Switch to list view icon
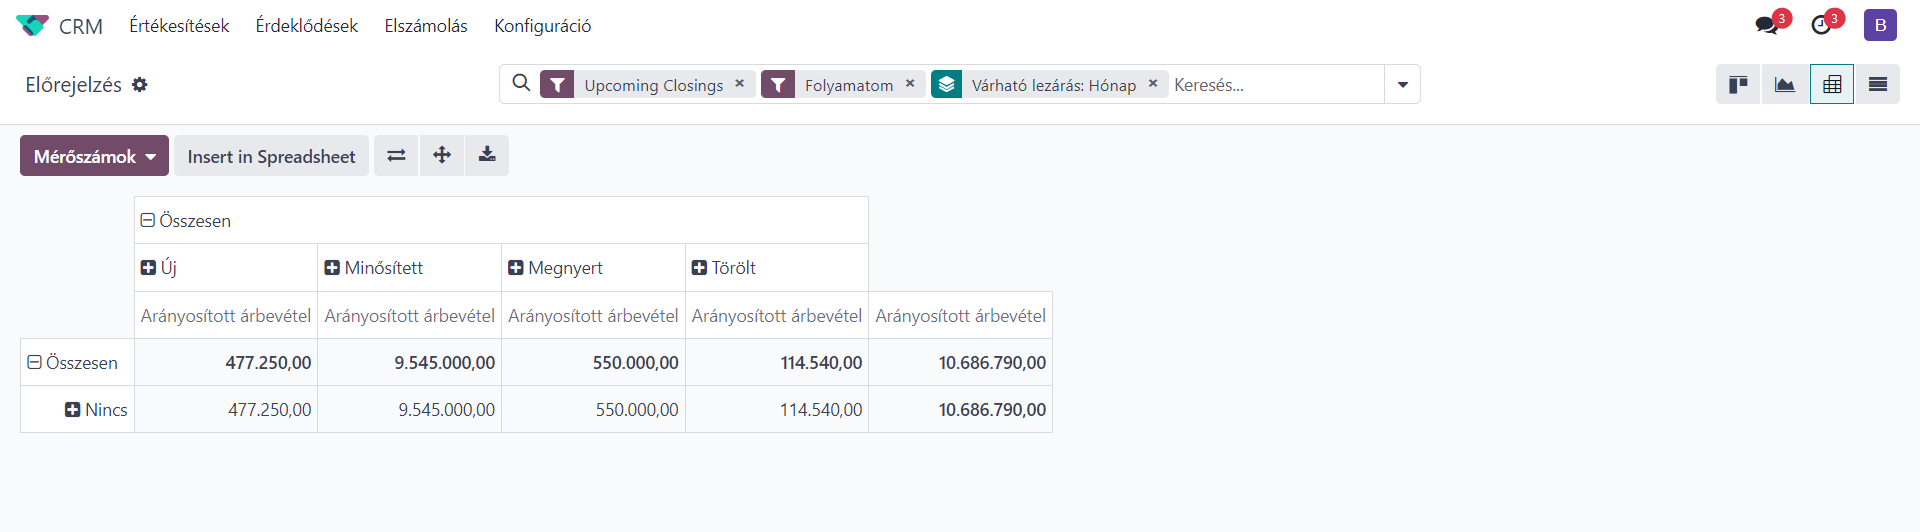Viewport: 1920px width, 532px height. tap(1878, 85)
